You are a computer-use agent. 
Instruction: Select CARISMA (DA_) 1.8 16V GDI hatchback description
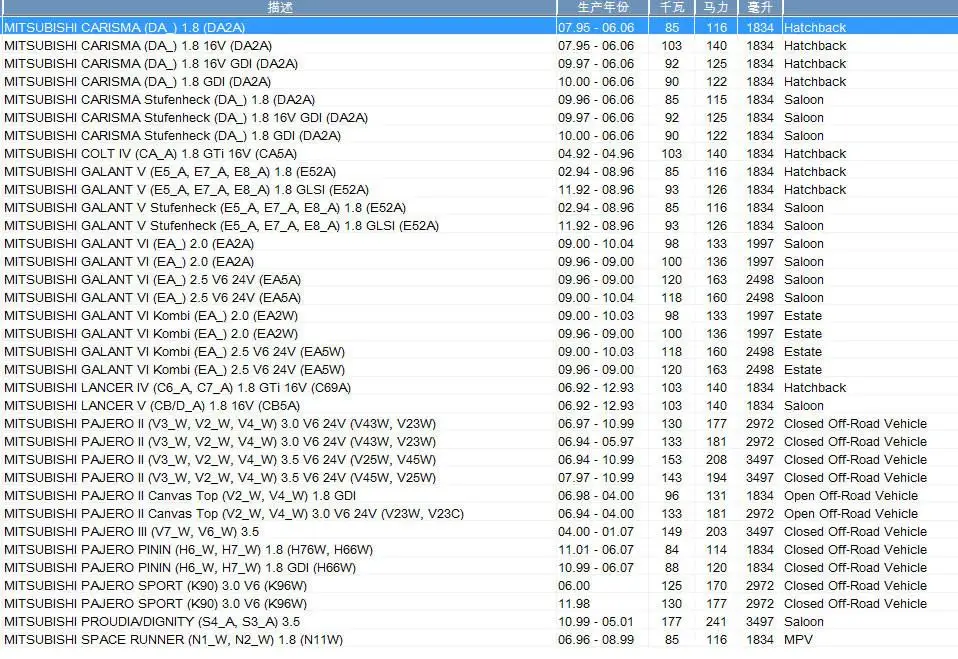(x=151, y=64)
